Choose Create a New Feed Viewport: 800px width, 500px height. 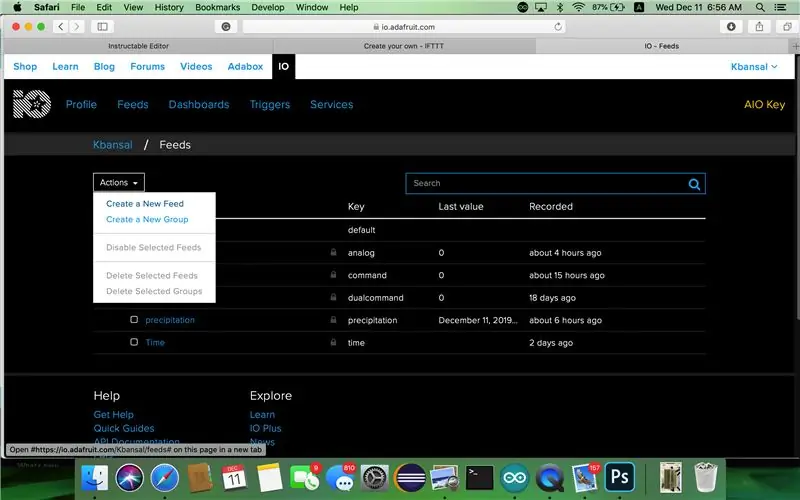coord(145,204)
